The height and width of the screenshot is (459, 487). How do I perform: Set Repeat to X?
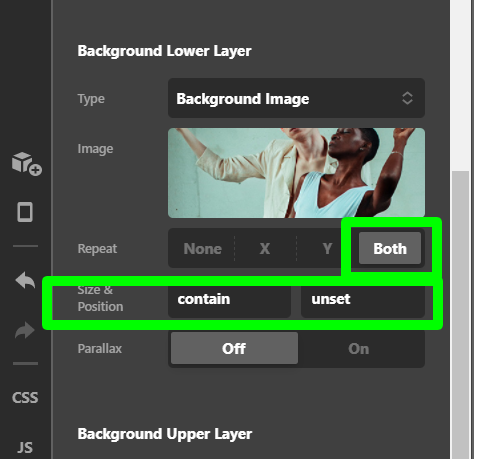265,249
